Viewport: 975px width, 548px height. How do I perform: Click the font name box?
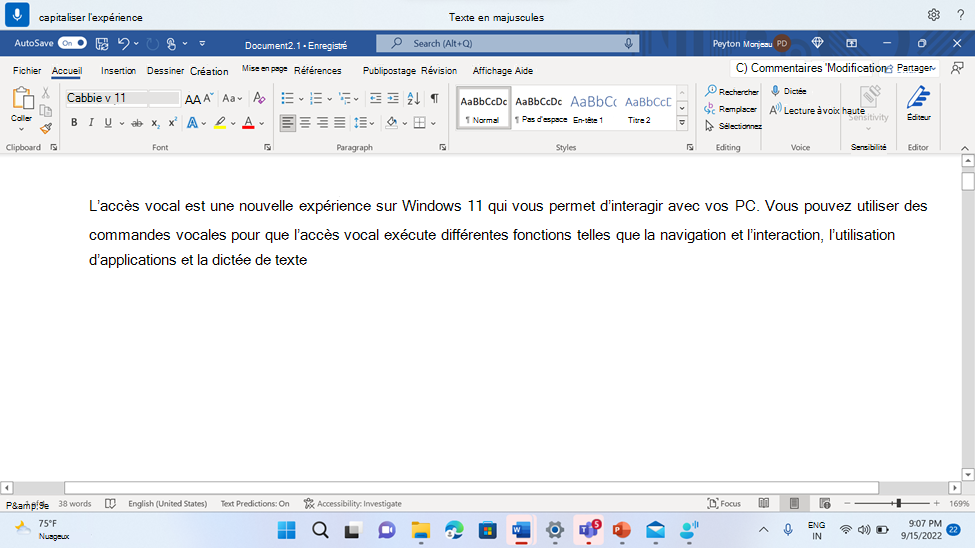click(106, 98)
